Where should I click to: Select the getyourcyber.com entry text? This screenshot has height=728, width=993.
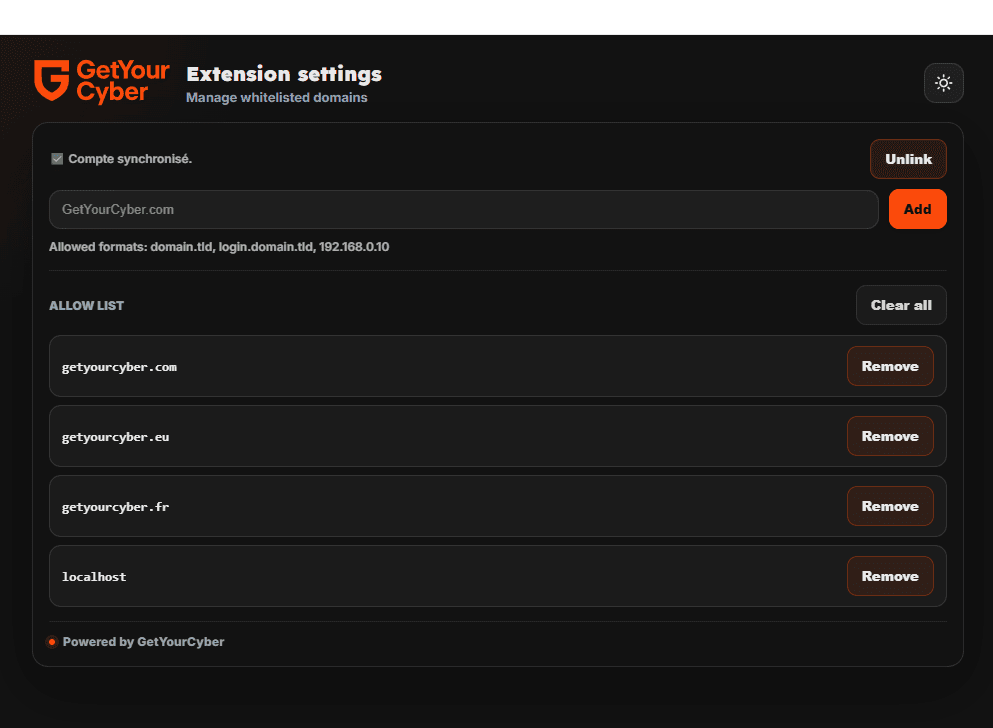pos(119,367)
